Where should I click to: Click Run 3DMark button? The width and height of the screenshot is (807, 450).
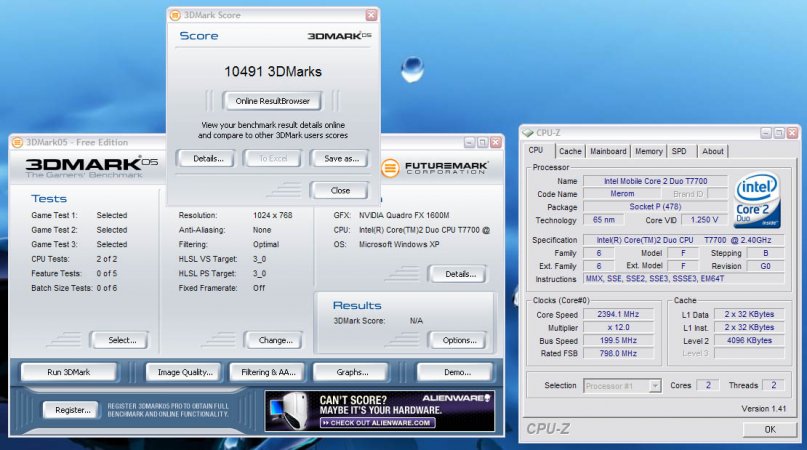[x=68, y=372]
